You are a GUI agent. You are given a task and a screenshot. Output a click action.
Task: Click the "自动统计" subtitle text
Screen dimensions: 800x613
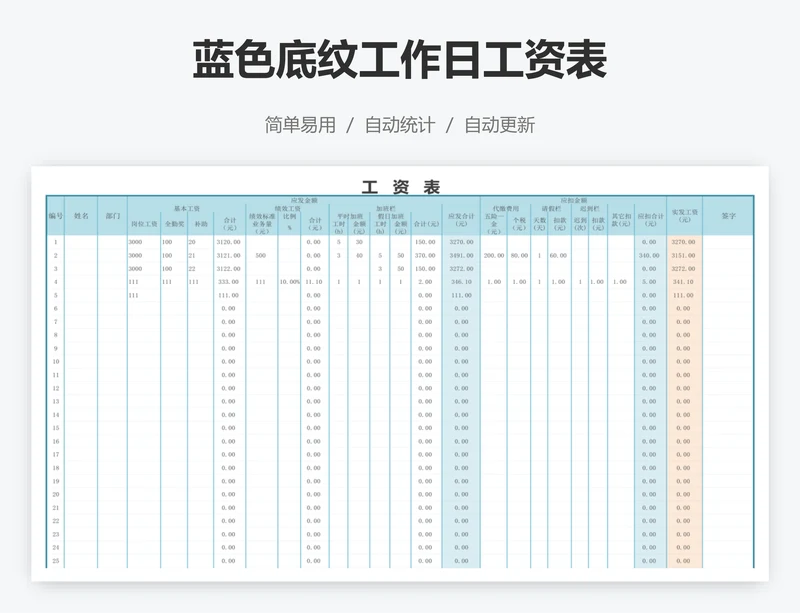(x=400, y=125)
